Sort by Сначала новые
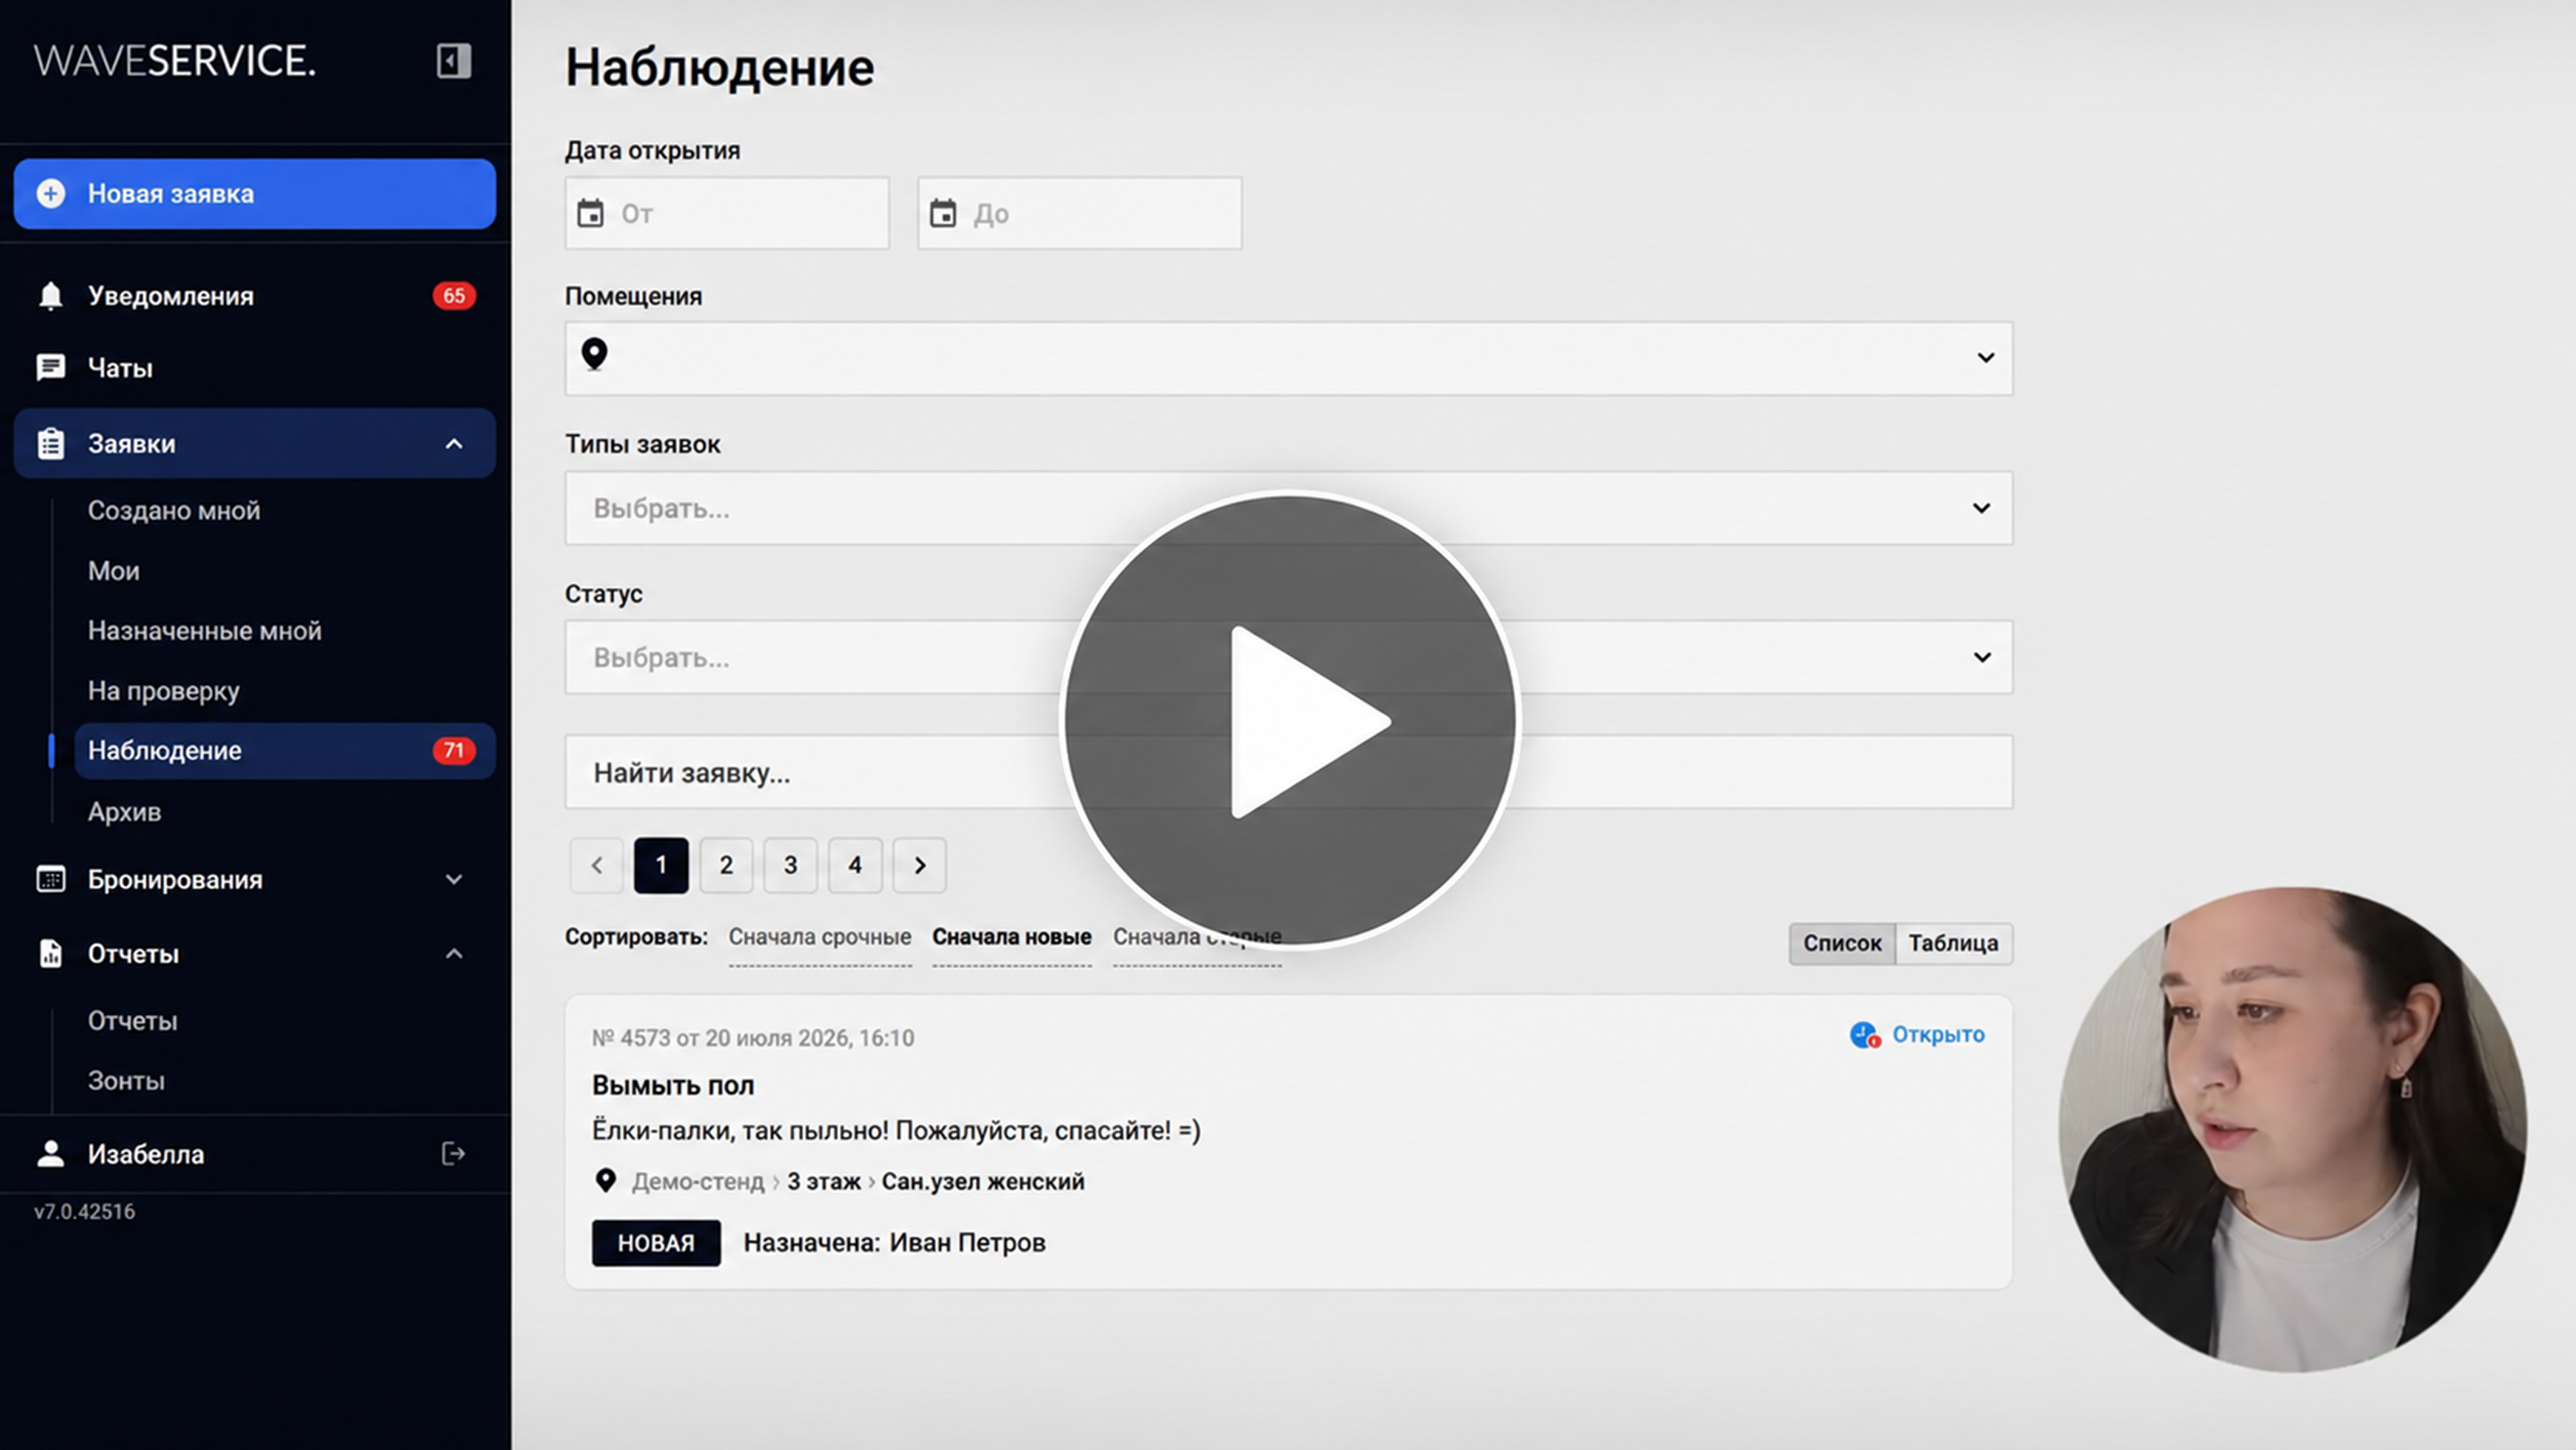The height and width of the screenshot is (1450, 2576). pos(1012,938)
